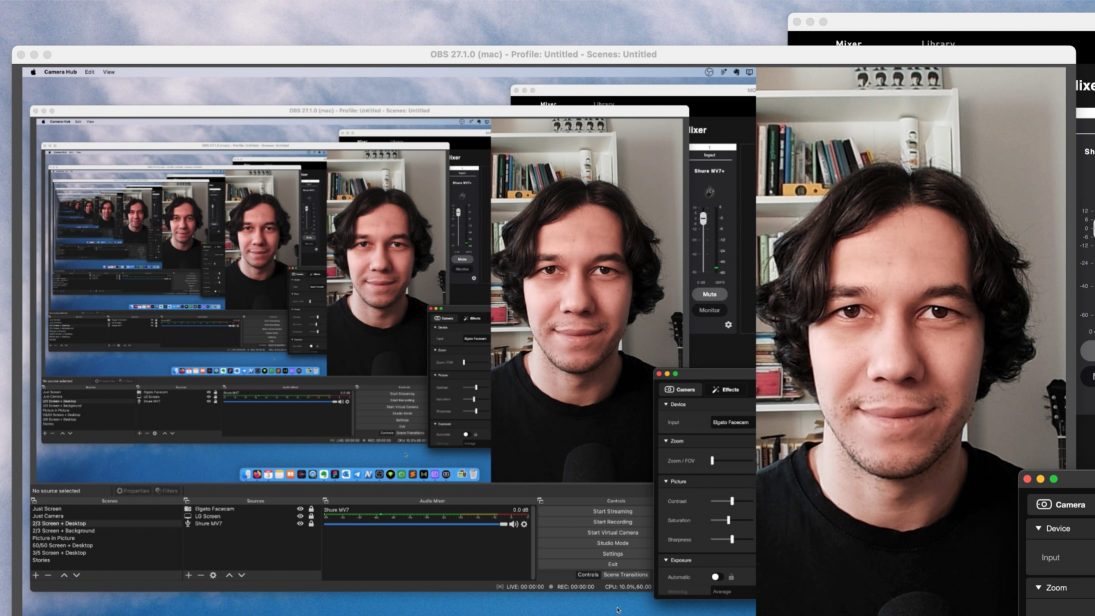Viewport: 1095px width, 616px height.
Task: Adjust the Contrast slider in Camera Hub
Action: click(731, 501)
